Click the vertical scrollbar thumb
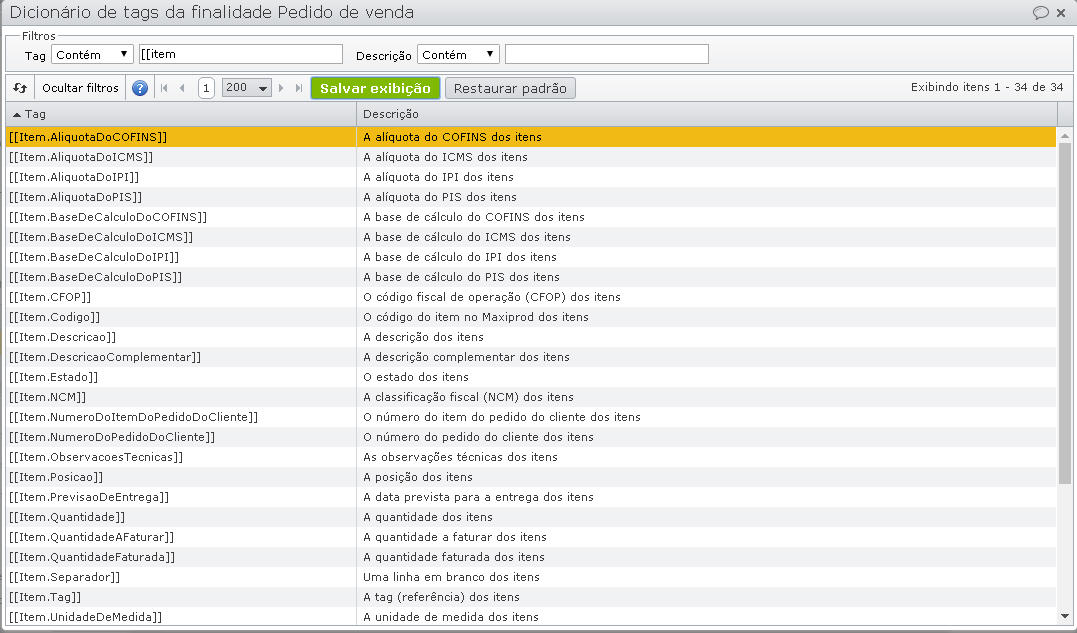Image resolution: width=1077 pixels, height=633 pixels. 1065,313
